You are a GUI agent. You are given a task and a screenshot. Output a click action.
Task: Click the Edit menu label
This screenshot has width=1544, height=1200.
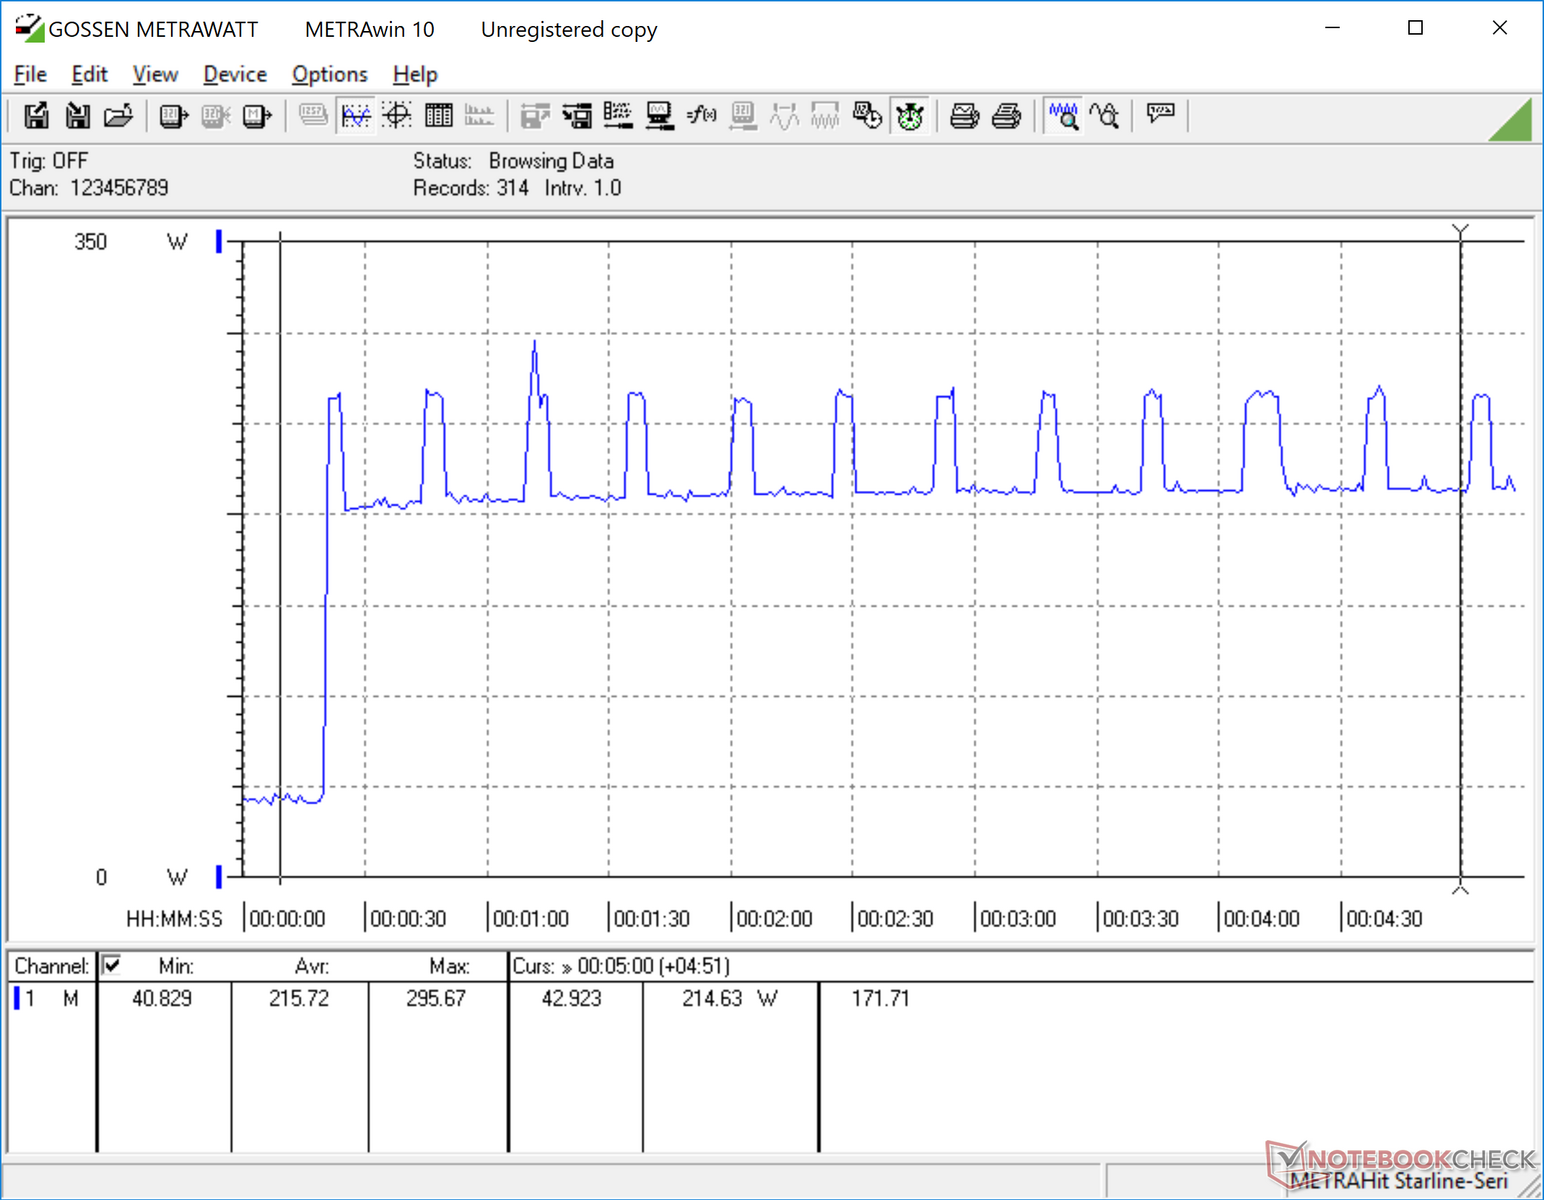[x=89, y=74]
